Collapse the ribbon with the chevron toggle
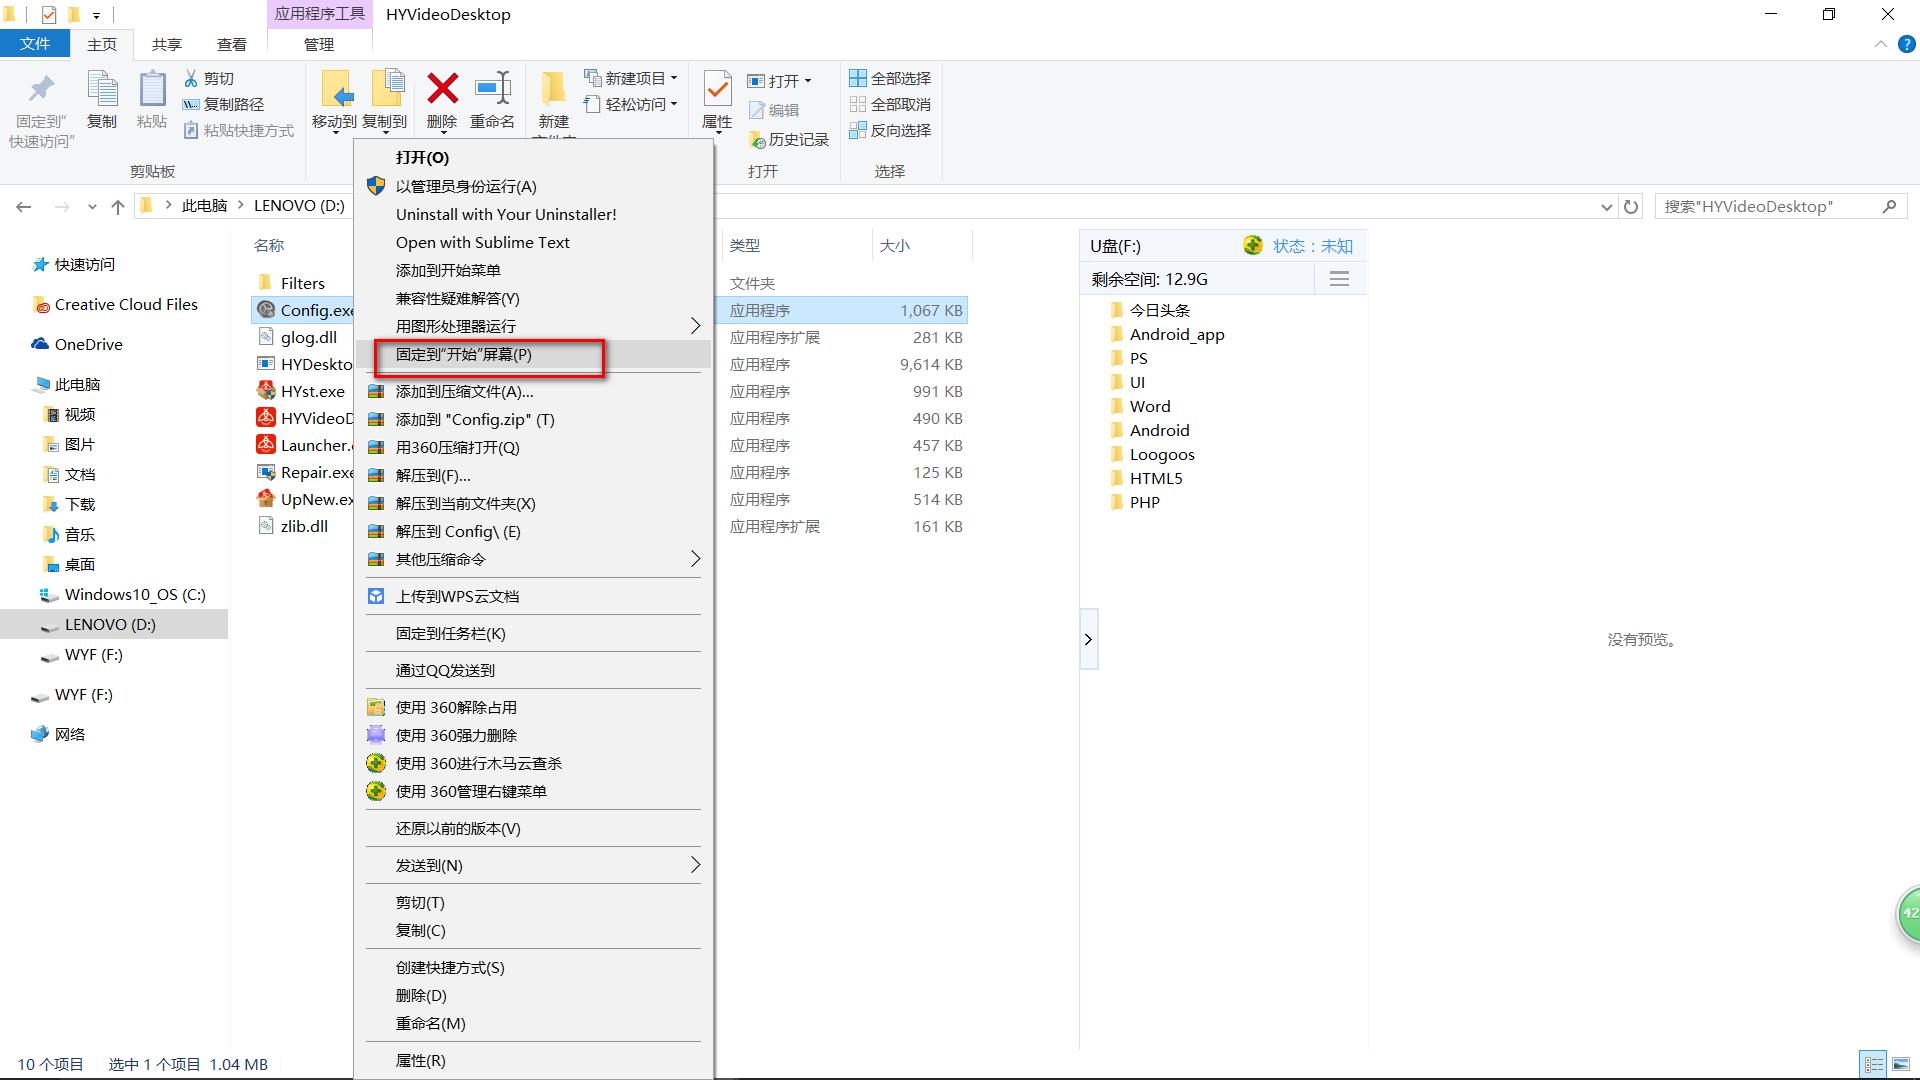Viewport: 1920px width, 1080px height. [1880, 44]
